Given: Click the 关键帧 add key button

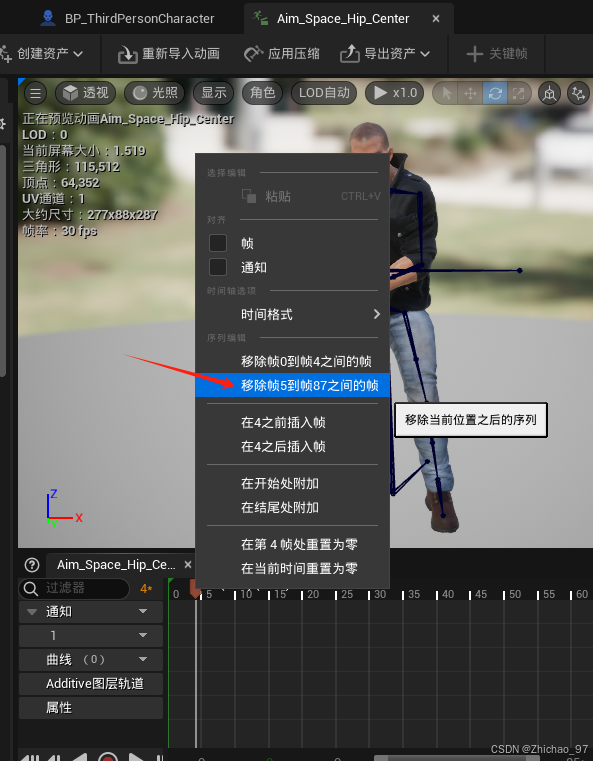Looking at the screenshot, I should [x=497, y=53].
